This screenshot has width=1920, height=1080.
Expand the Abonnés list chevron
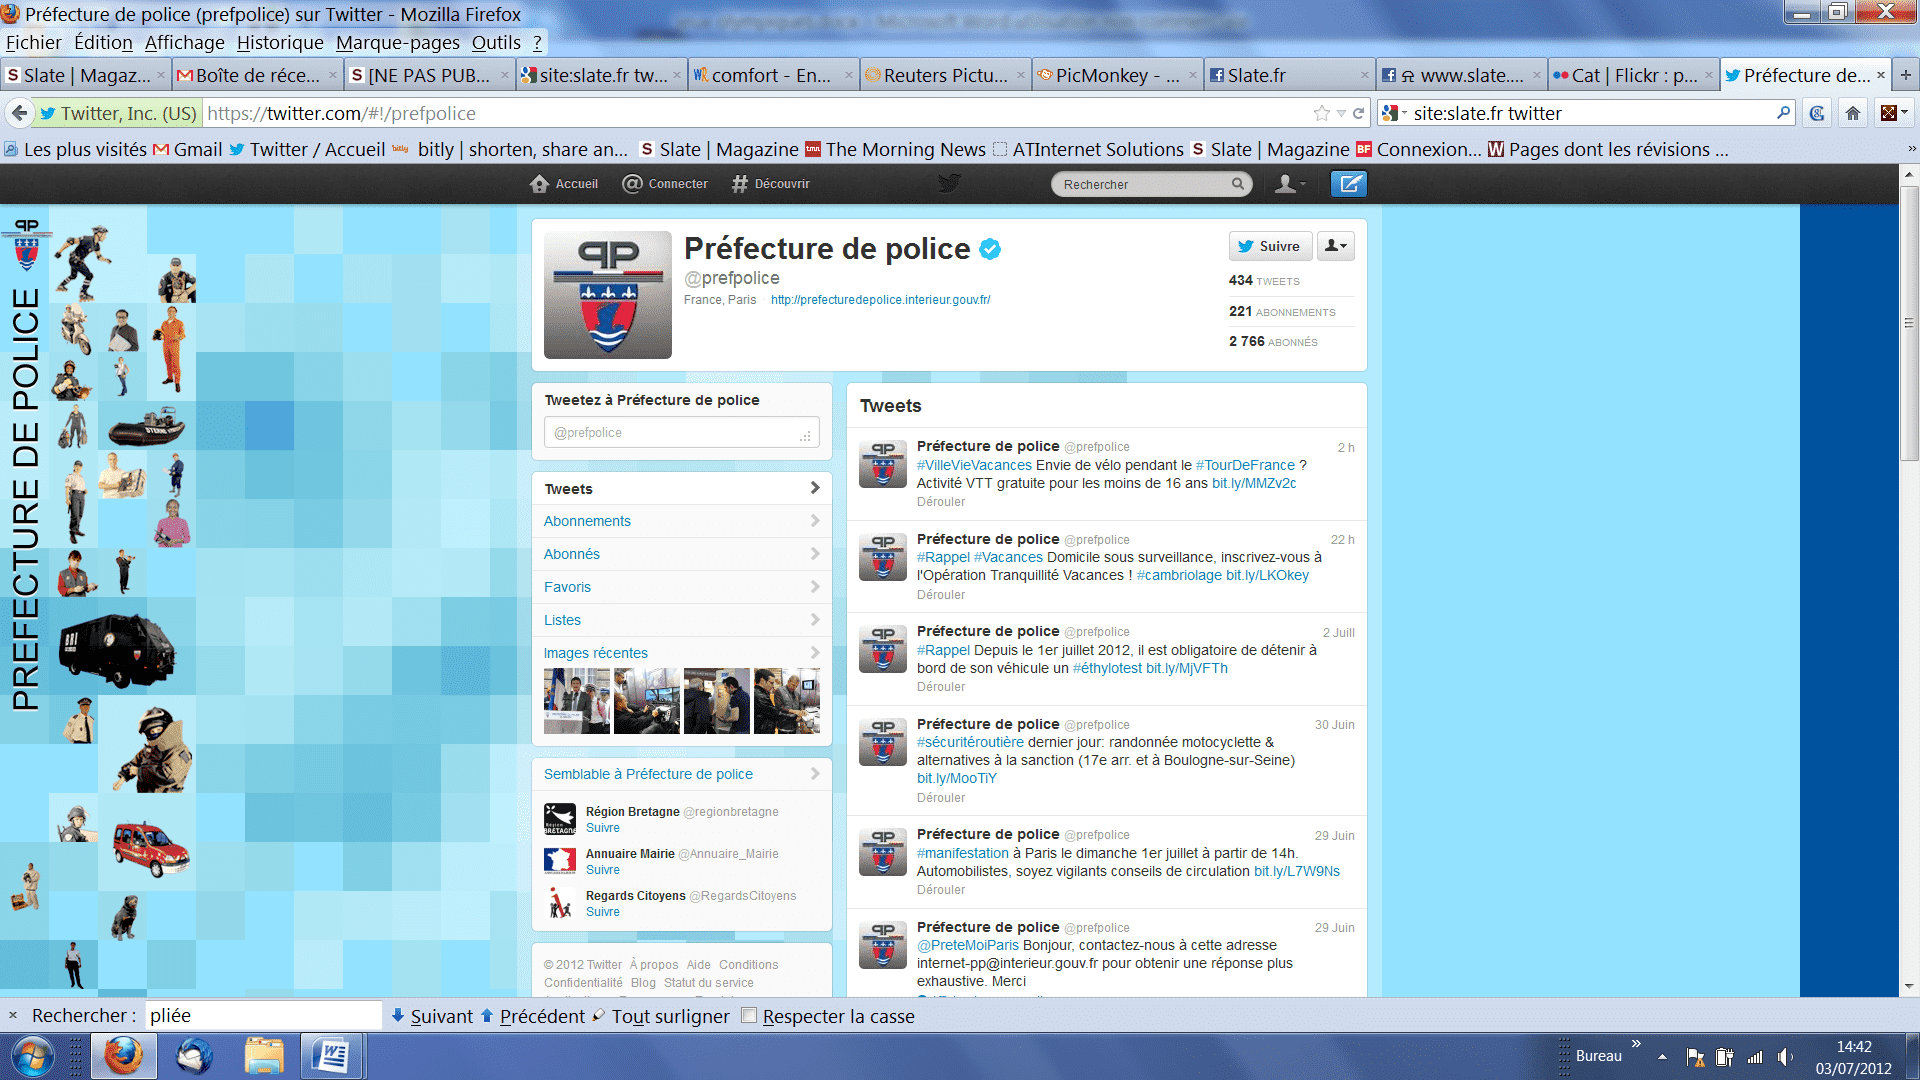tap(815, 554)
